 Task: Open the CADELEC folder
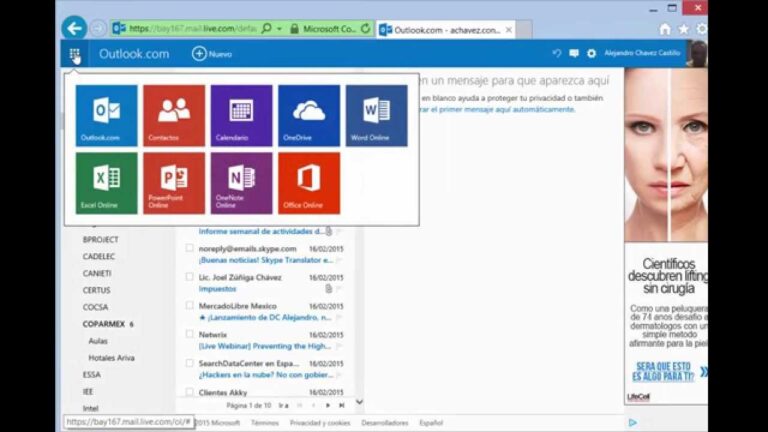99,256
